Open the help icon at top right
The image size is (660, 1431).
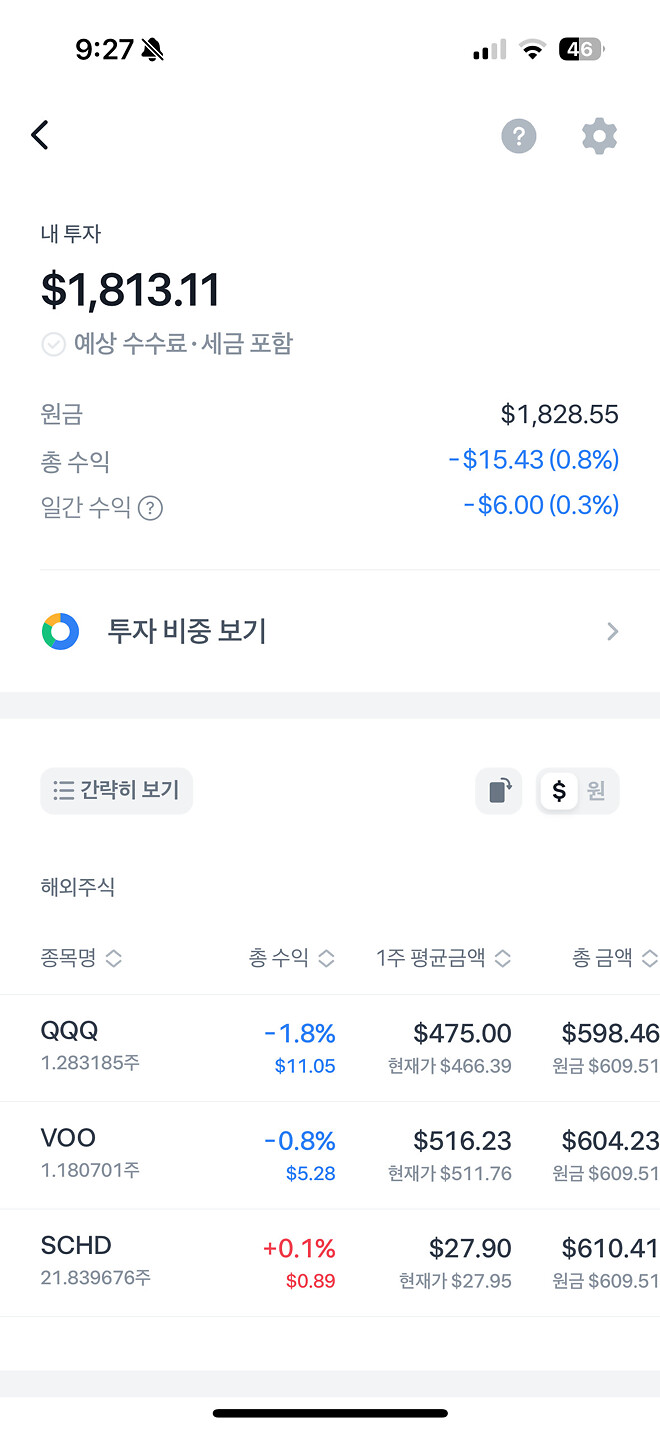tap(518, 136)
